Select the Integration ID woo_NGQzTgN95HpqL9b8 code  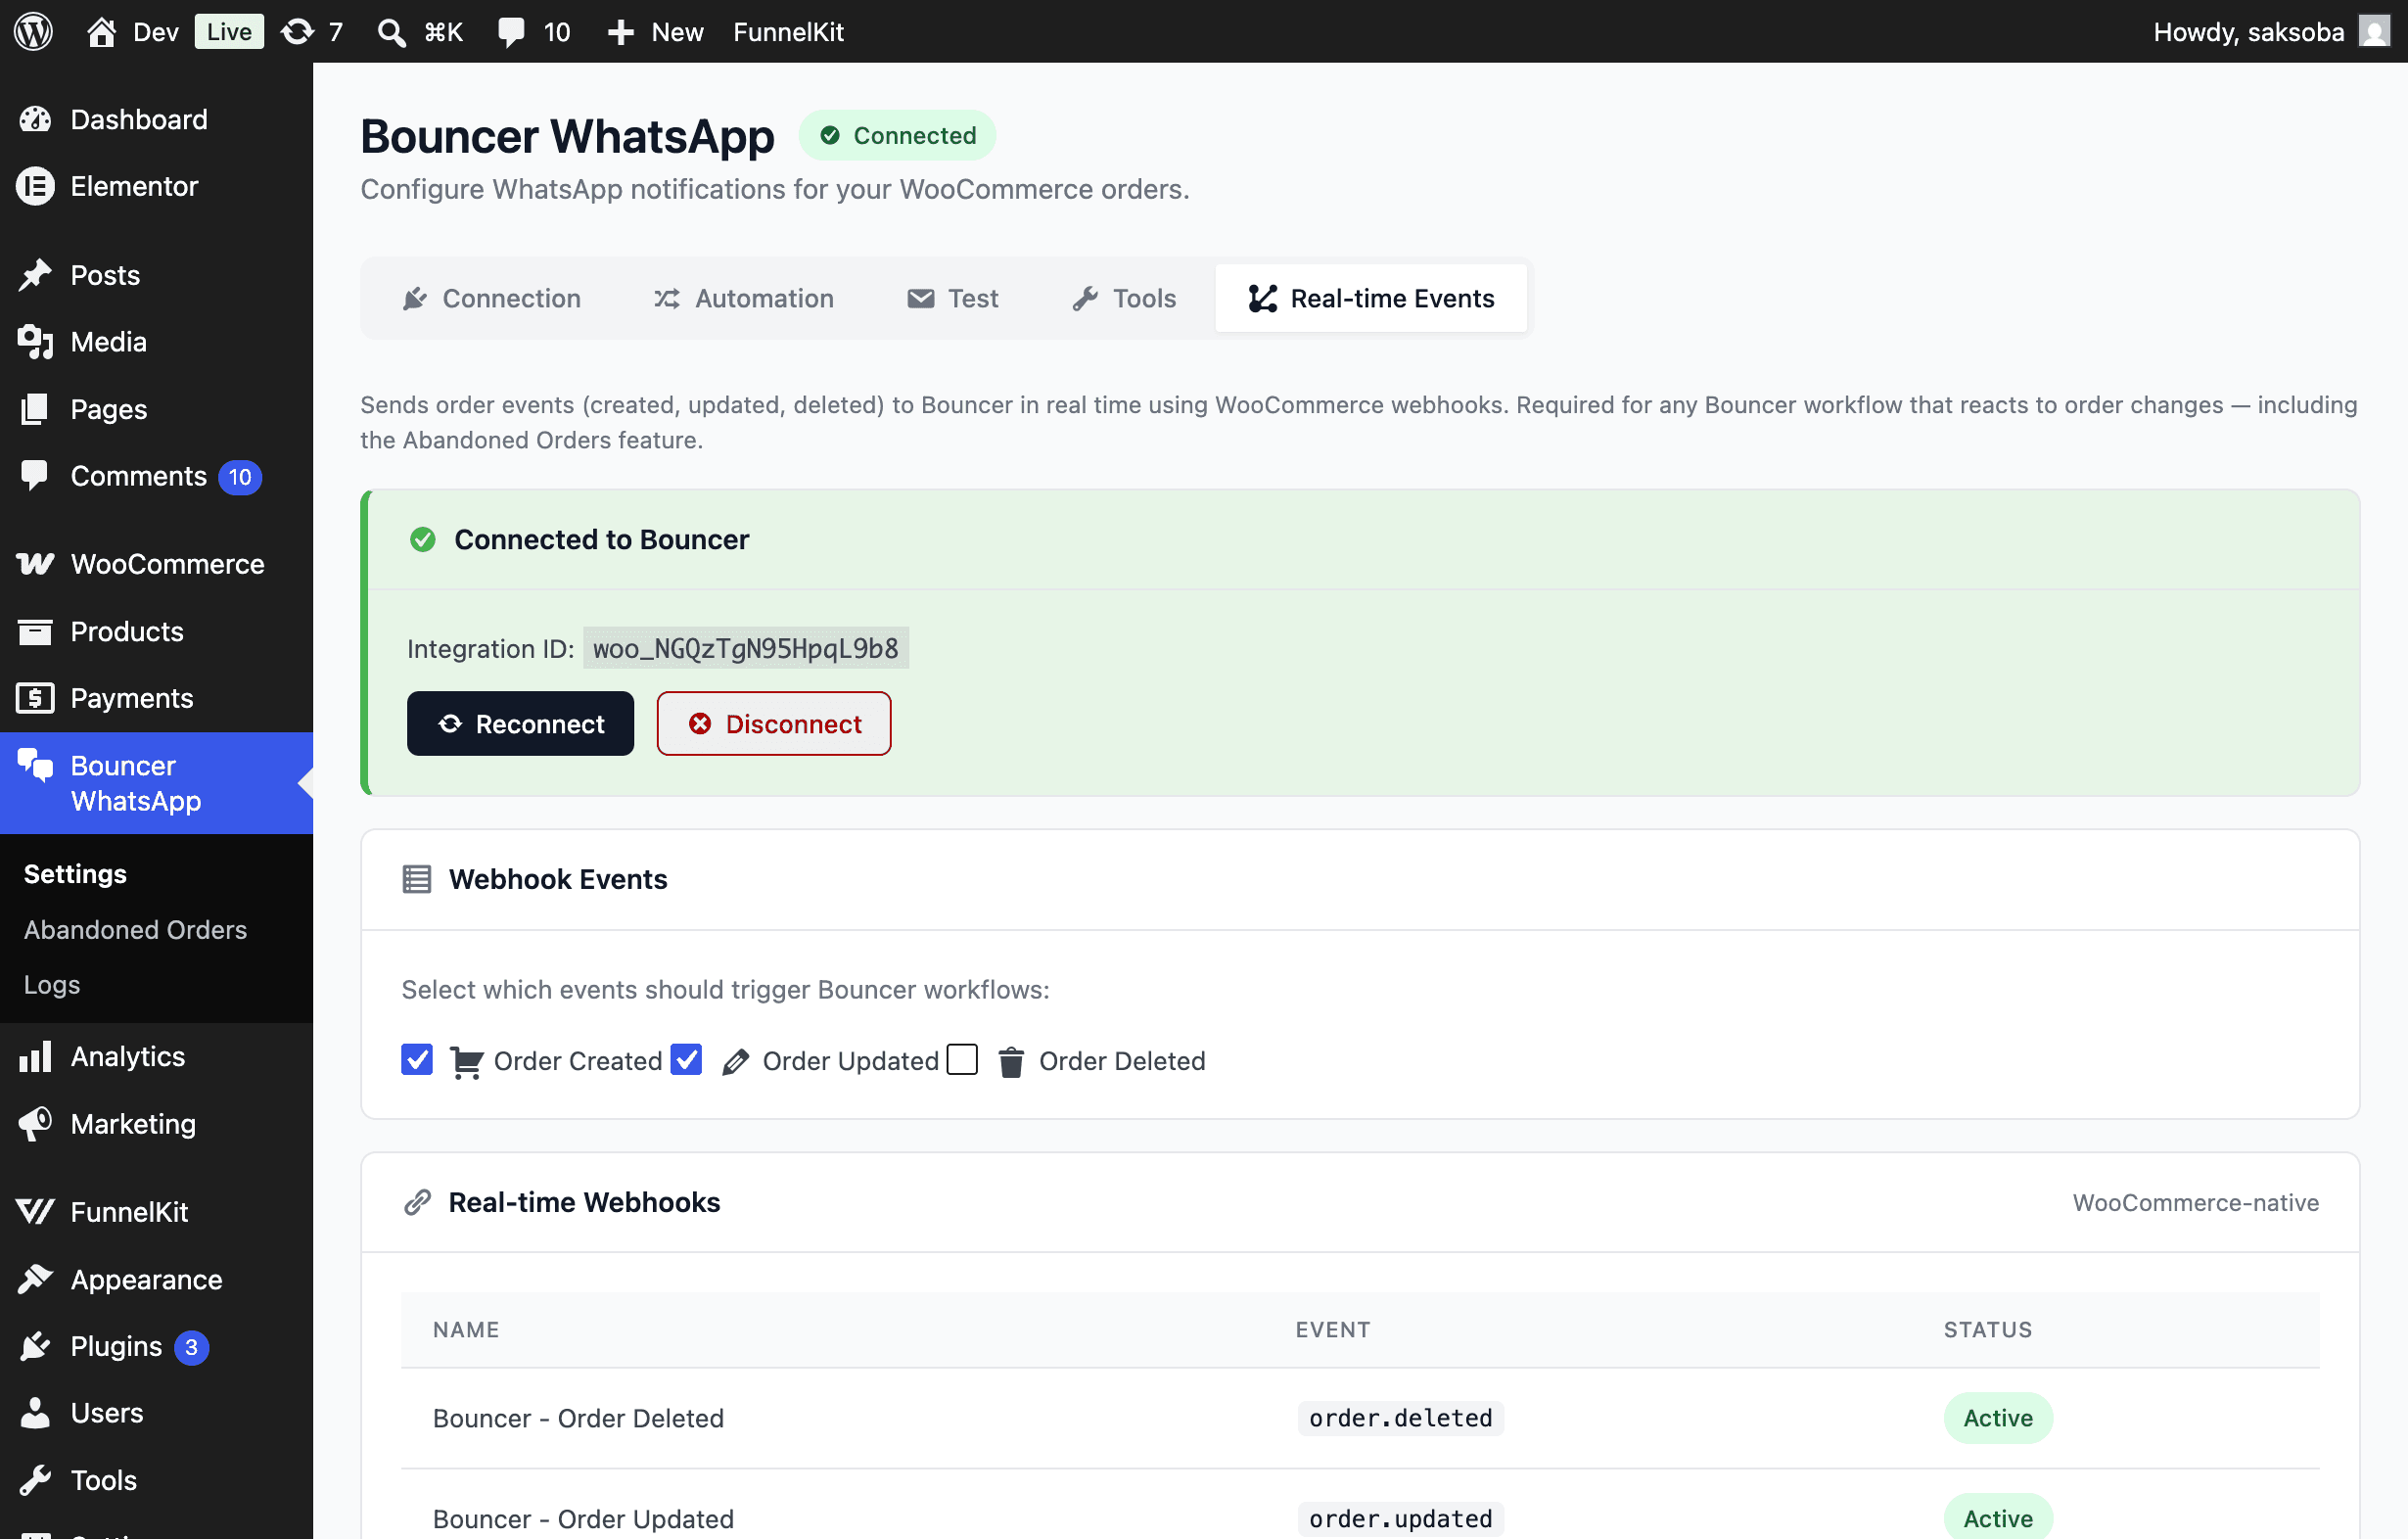pyautogui.click(x=746, y=648)
